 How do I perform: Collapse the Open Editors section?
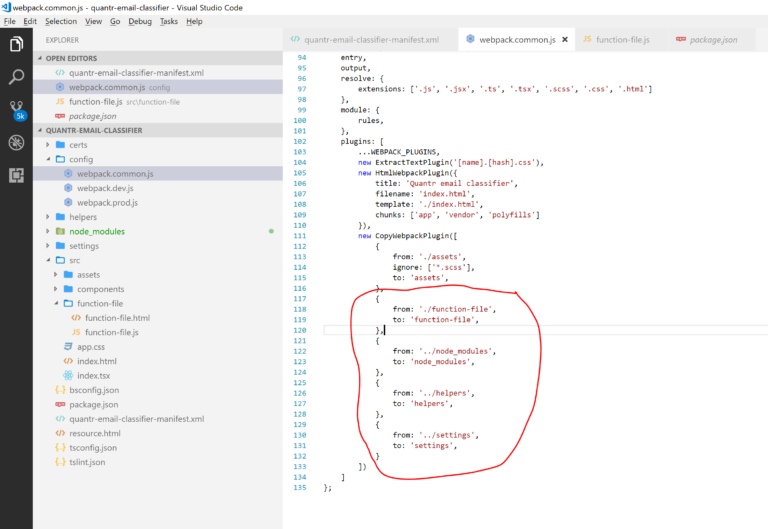[40, 58]
